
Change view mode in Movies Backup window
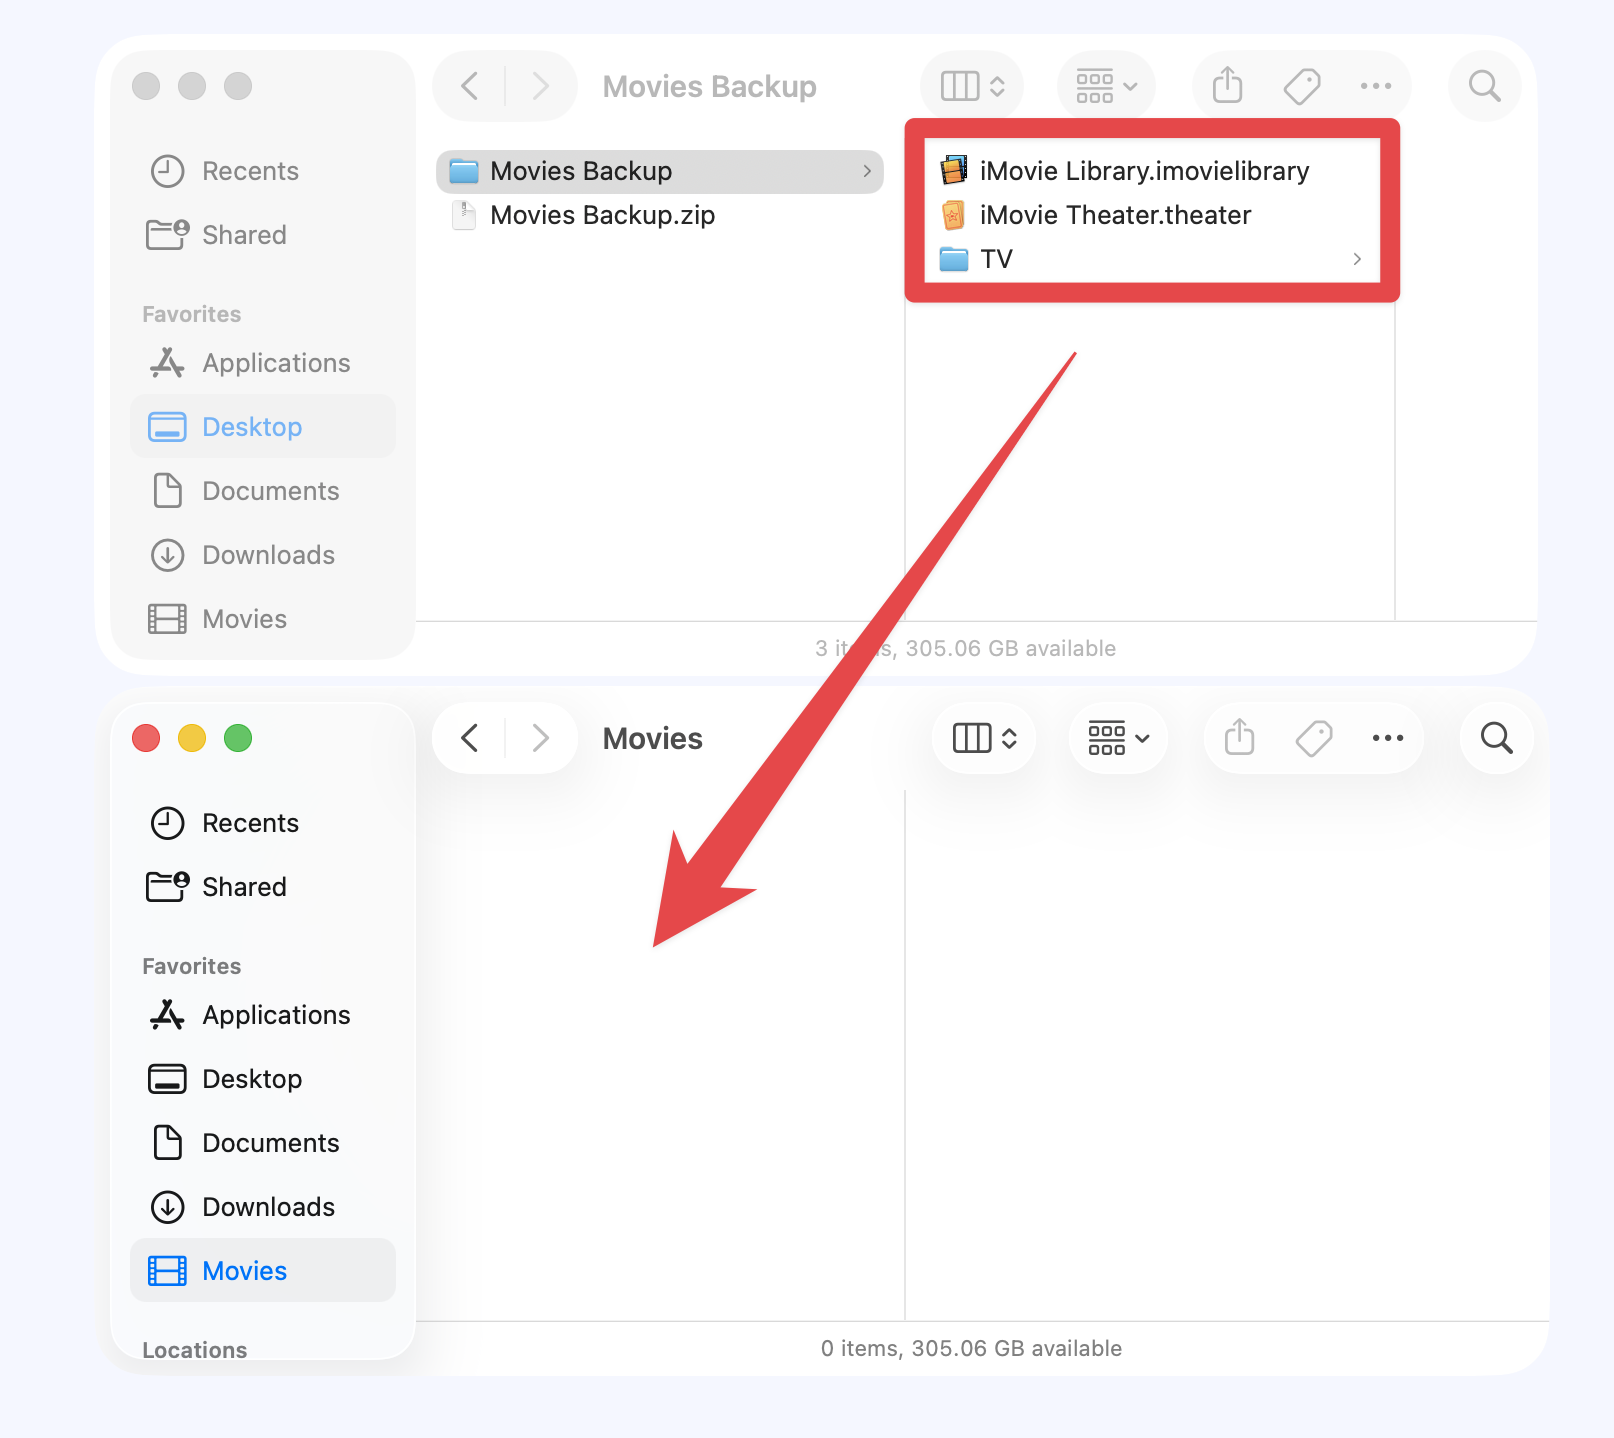[972, 86]
